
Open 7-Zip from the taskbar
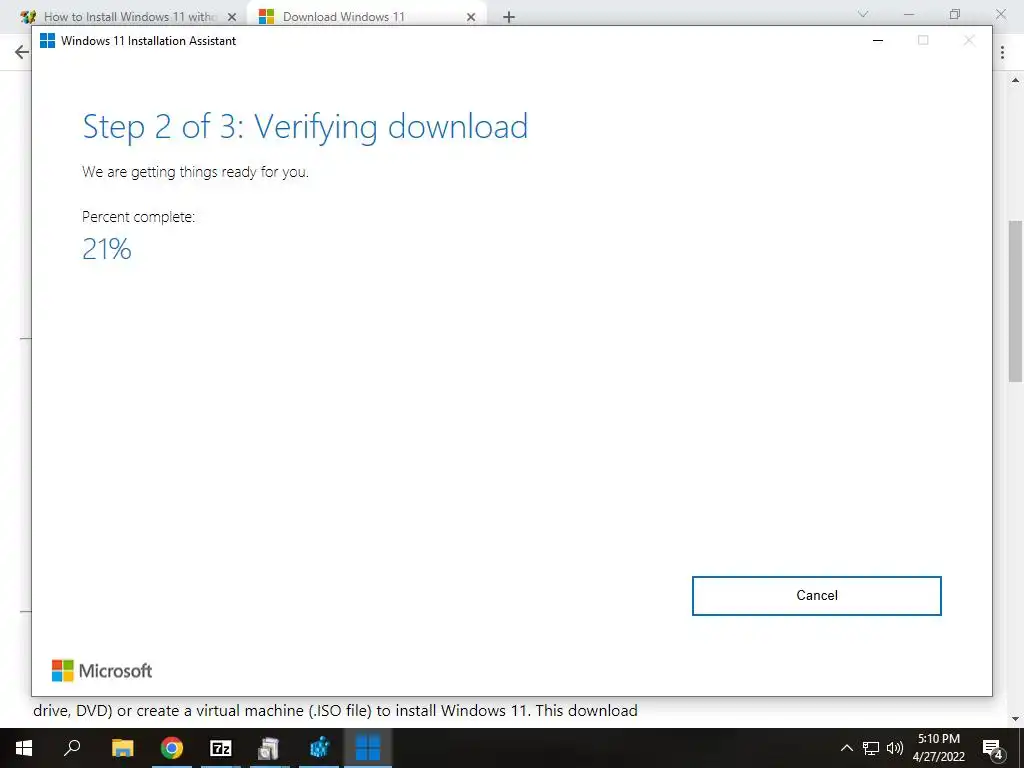pos(221,748)
